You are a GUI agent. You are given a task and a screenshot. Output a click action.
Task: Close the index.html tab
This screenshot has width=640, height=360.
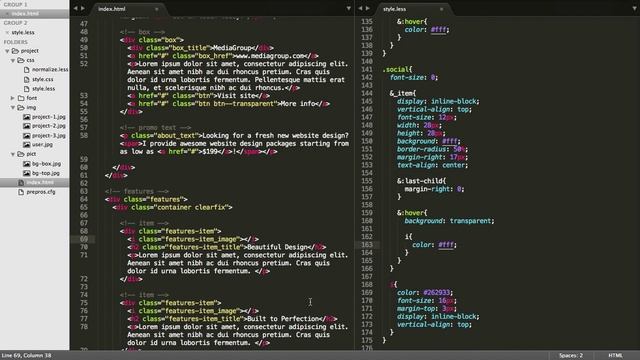[x=156, y=9]
